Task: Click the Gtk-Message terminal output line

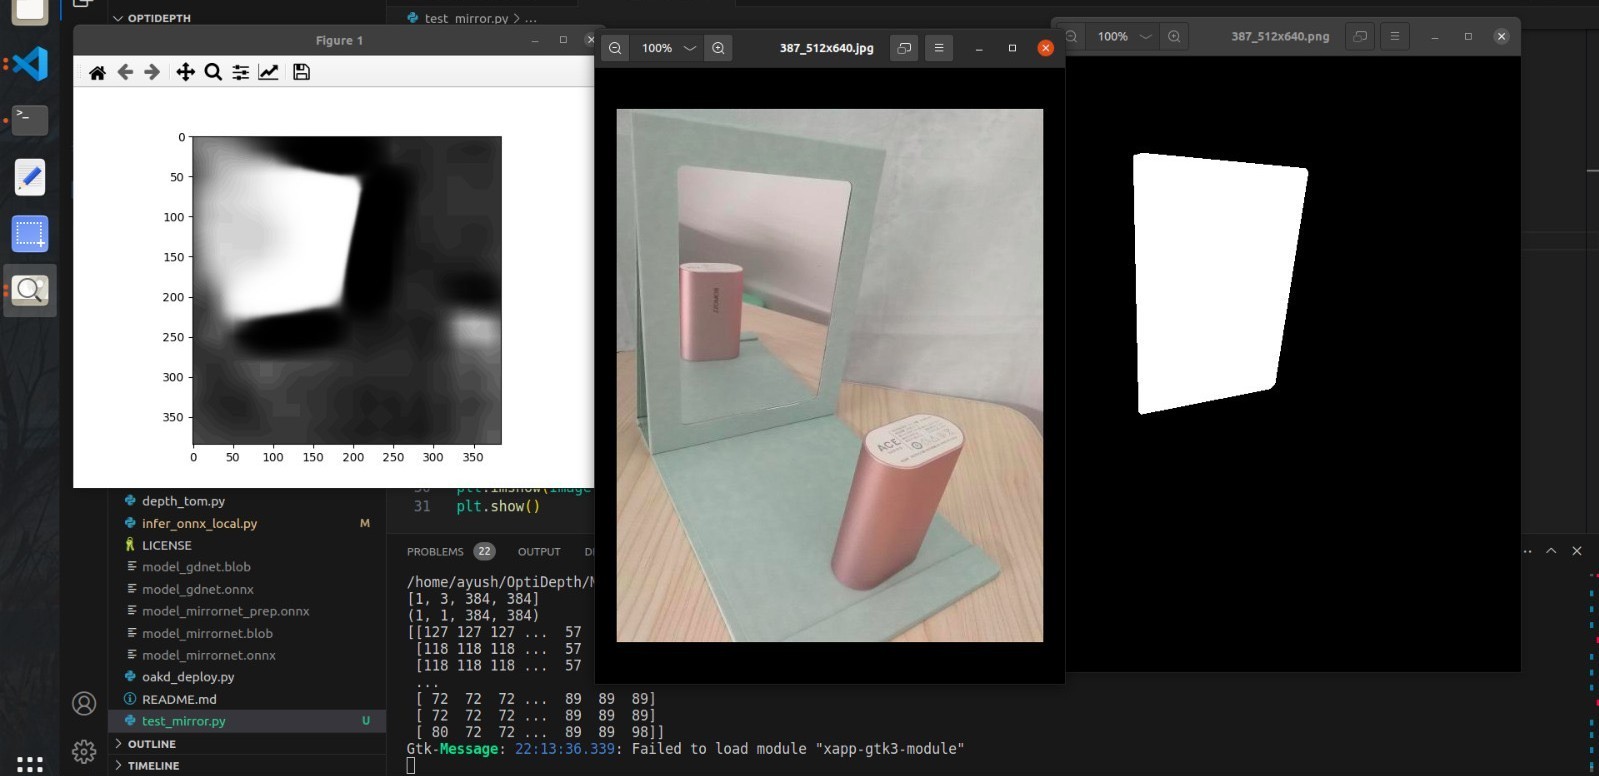Action: pyautogui.click(x=685, y=749)
